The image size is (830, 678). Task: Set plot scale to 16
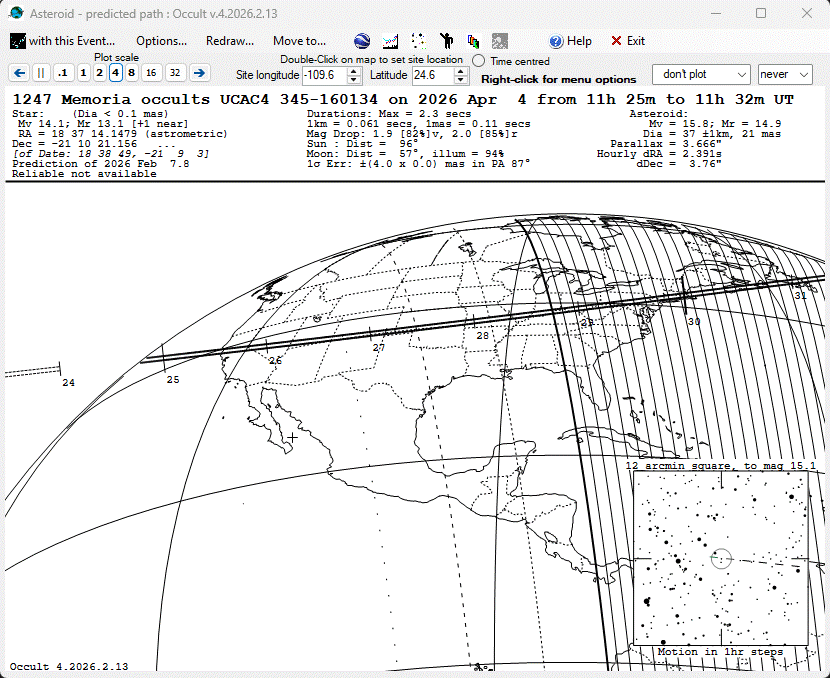tap(151, 73)
